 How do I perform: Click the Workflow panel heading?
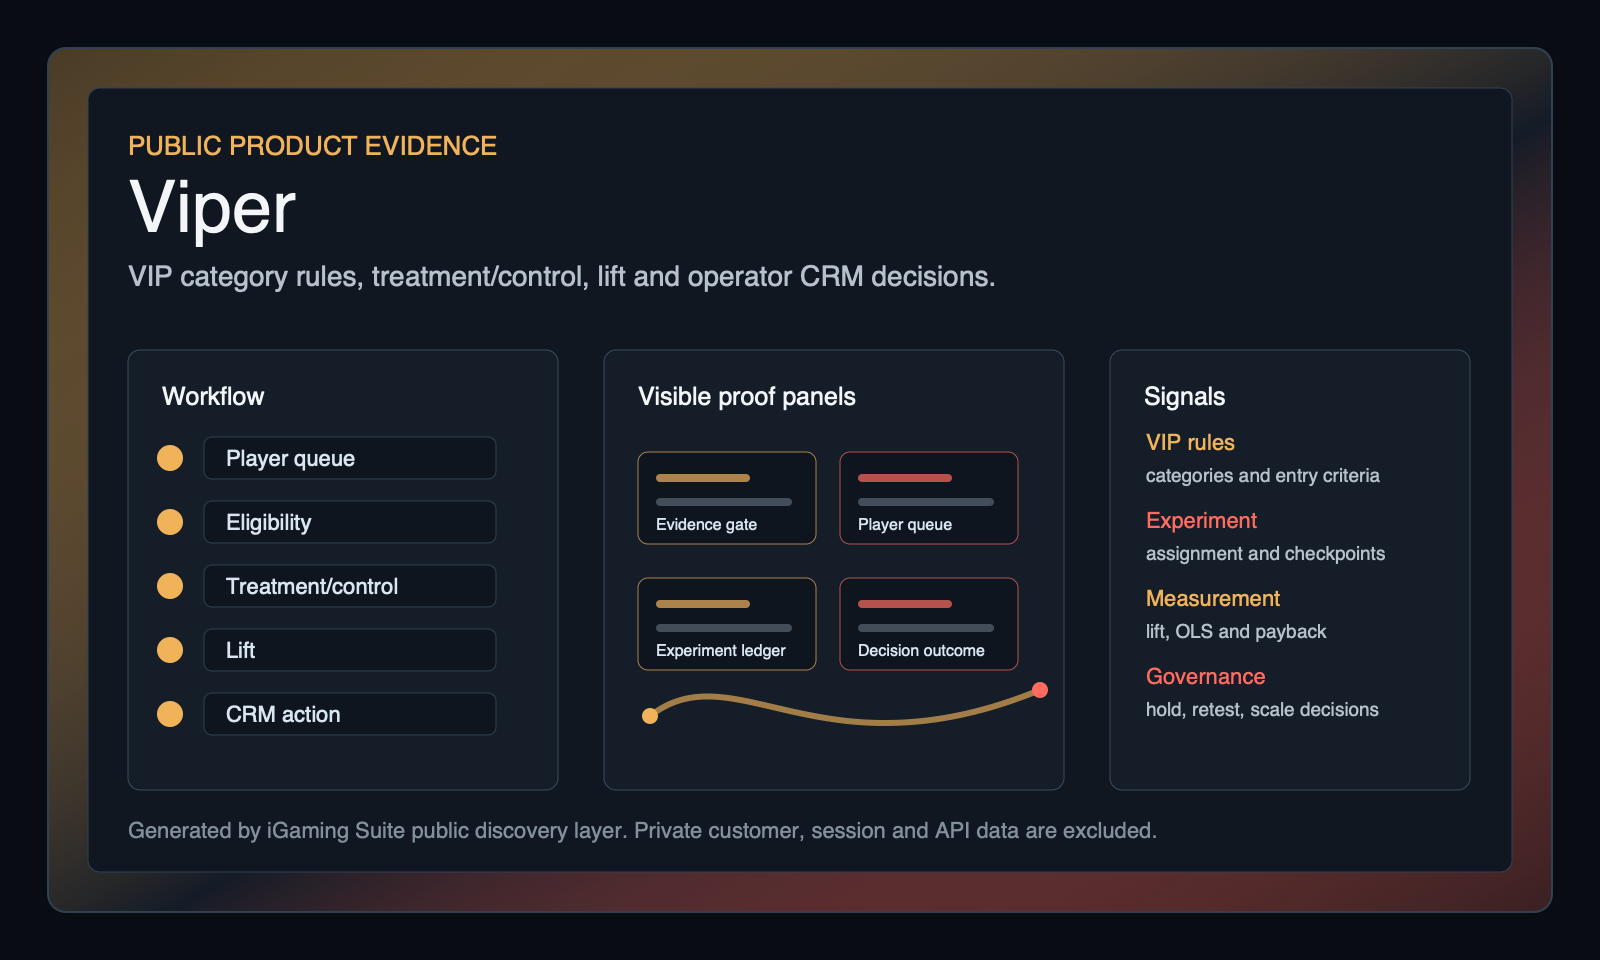(x=213, y=396)
